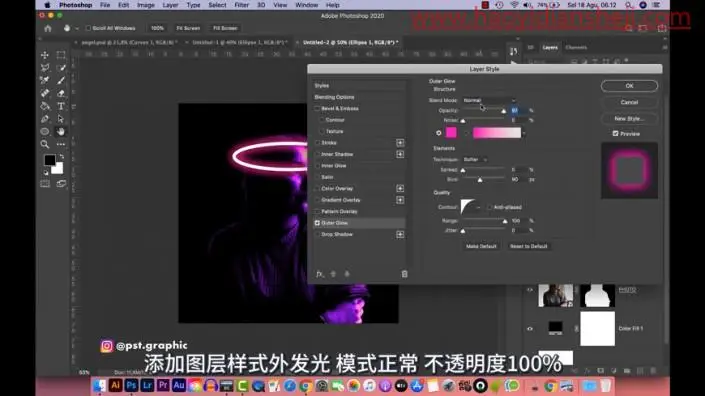Delete effect using trash icon in Layer Style
This screenshot has height=396, width=705.
pyautogui.click(x=404, y=274)
